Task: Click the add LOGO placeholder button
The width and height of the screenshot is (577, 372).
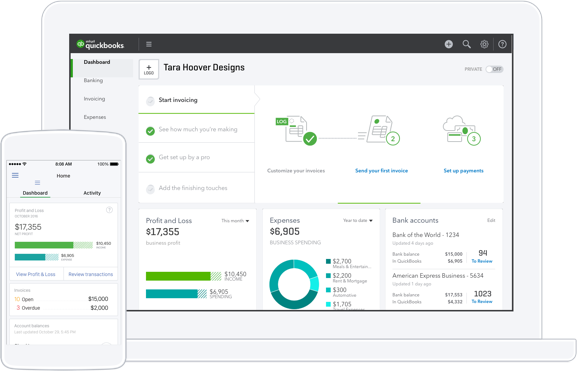Action: [149, 69]
